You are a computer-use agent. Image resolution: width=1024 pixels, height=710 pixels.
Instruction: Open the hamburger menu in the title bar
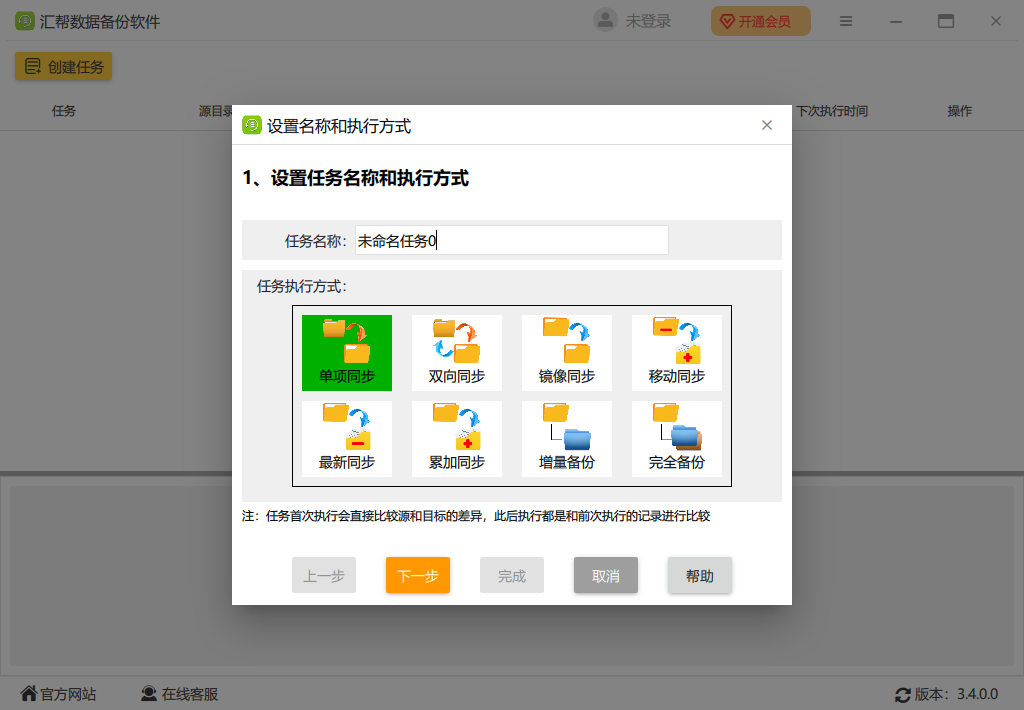[846, 20]
